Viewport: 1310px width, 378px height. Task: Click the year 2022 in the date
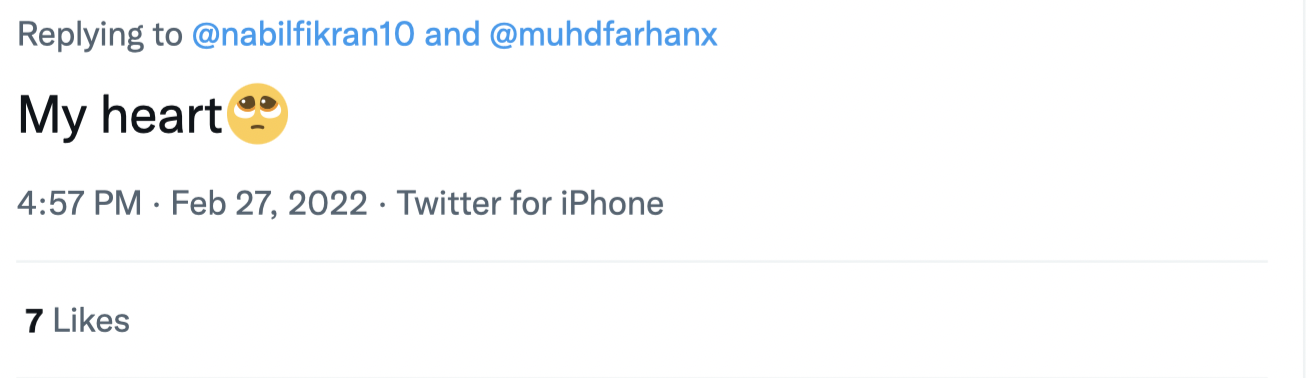(x=327, y=204)
